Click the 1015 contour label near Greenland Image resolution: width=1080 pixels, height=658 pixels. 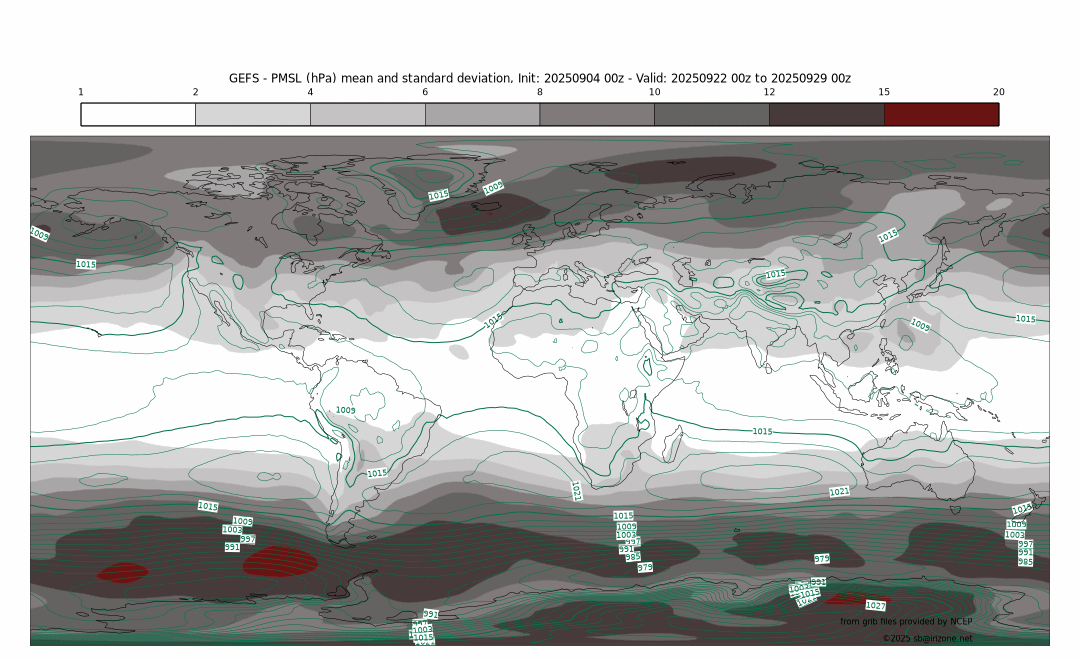point(438,195)
